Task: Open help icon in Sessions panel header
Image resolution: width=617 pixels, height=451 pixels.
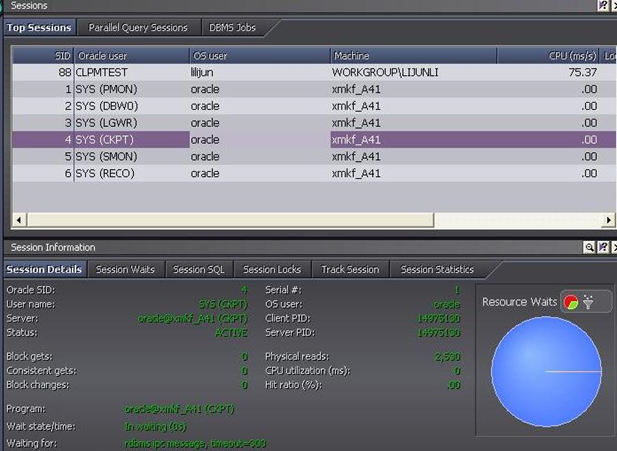Action: coord(603,5)
